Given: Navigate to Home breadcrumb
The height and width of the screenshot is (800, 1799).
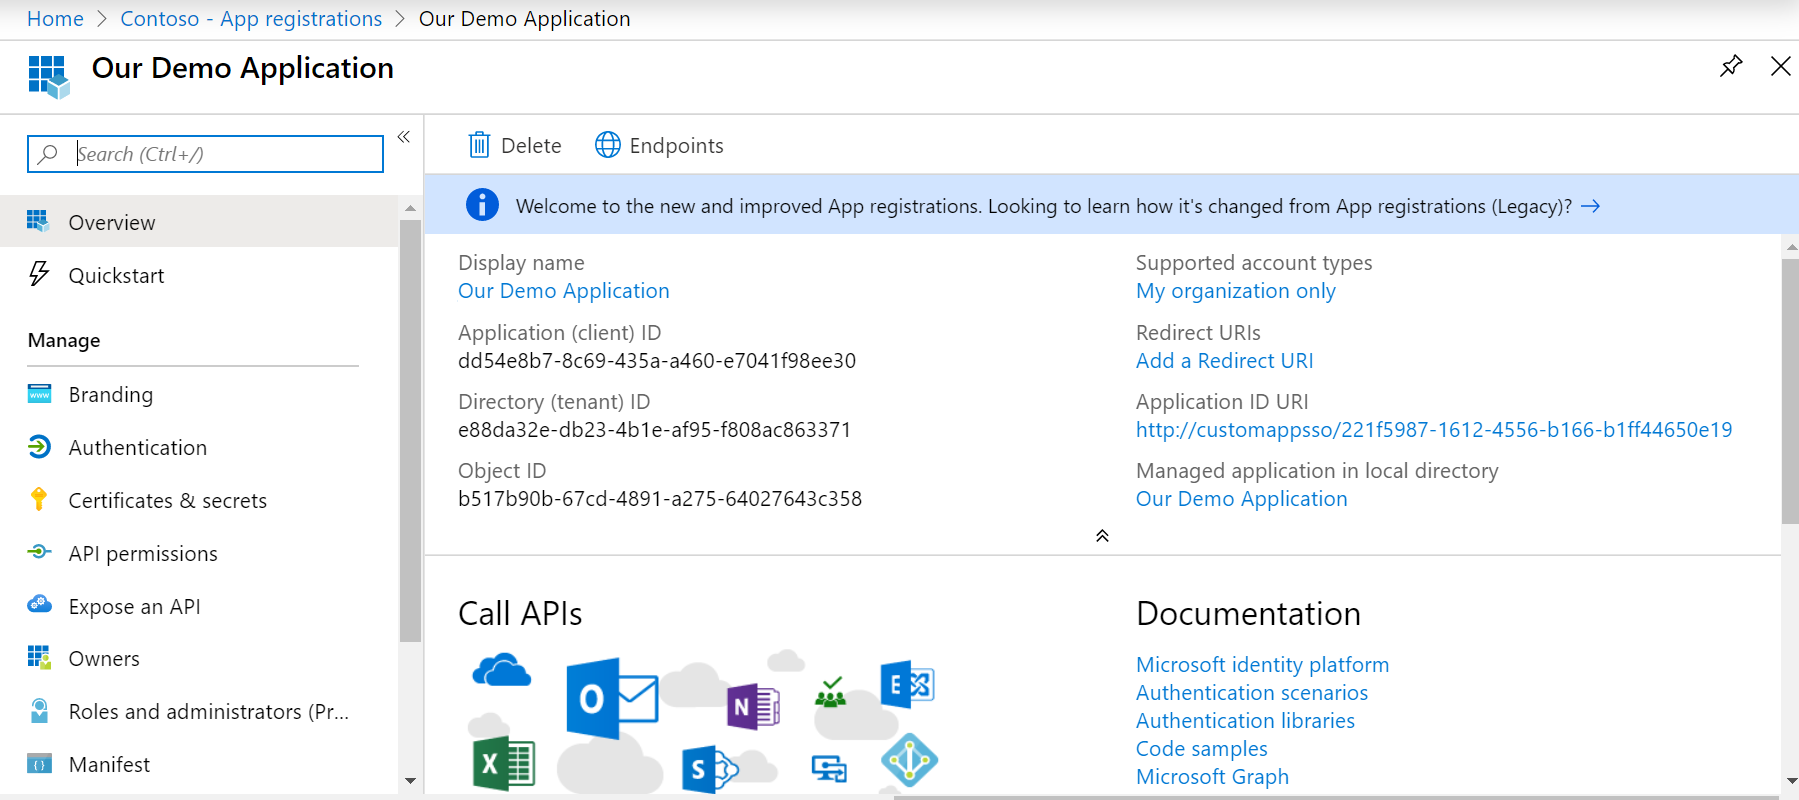Looking at the screenshot, I should coord(55,18).
